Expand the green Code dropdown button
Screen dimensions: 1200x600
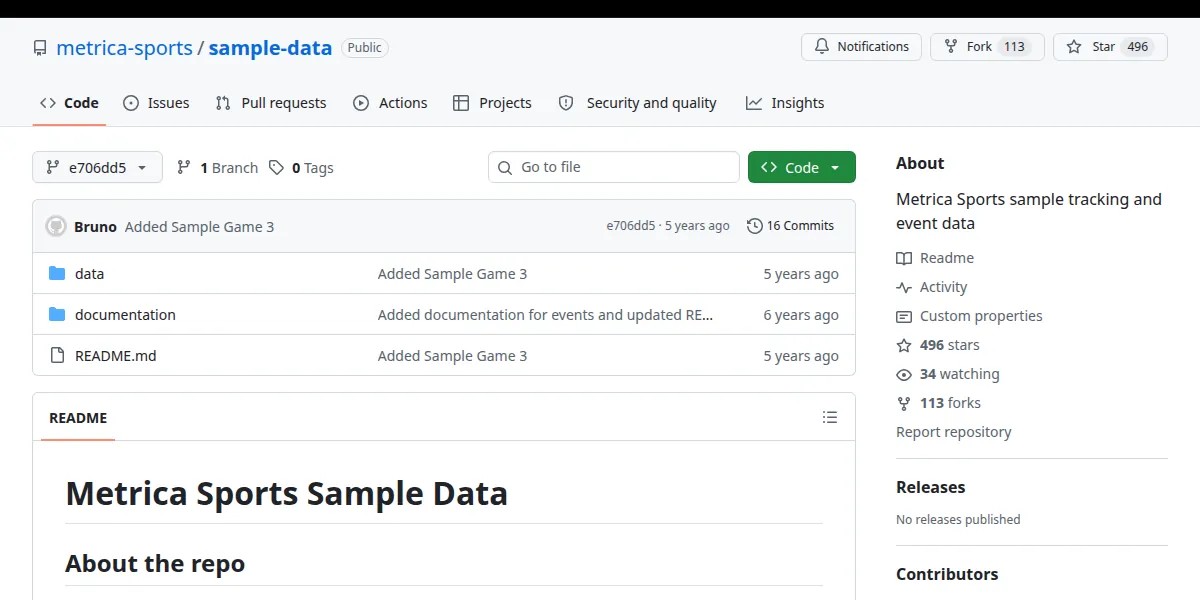point(802,167)
